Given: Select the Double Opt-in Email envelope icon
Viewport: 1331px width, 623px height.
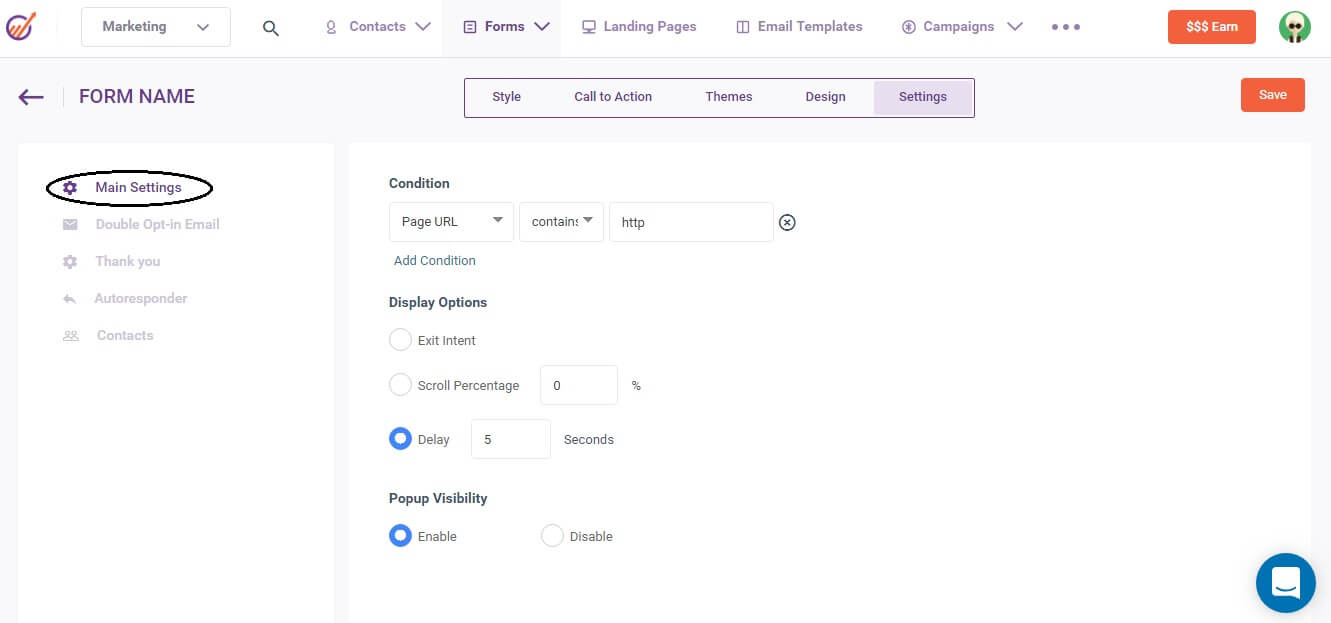Looking at the screenshot, I should (x=70, y=224).
